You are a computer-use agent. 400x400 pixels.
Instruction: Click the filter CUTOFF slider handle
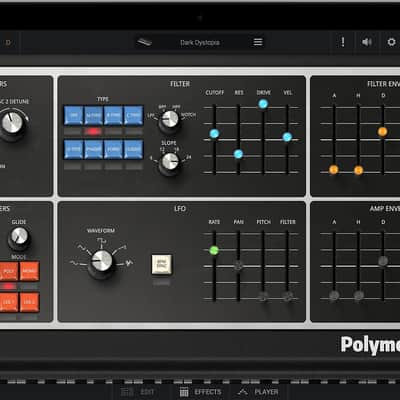(214, 134)
